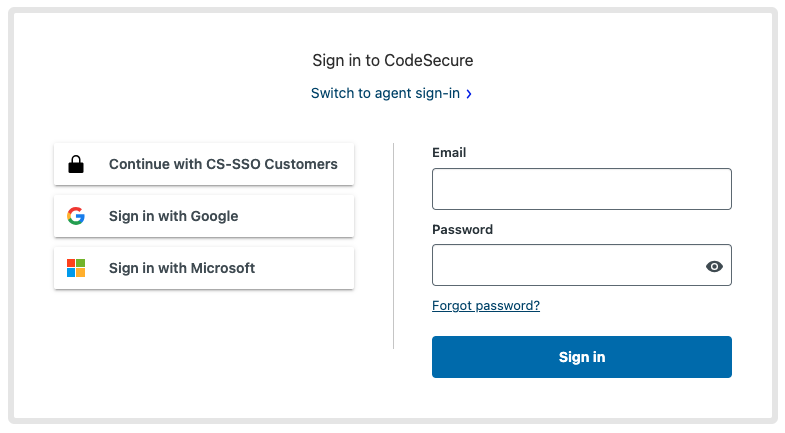The width and height of the screenshot is (785, 433).
Task: Click the Password field label
Action: pyautogui.click(x=463, y=229)
